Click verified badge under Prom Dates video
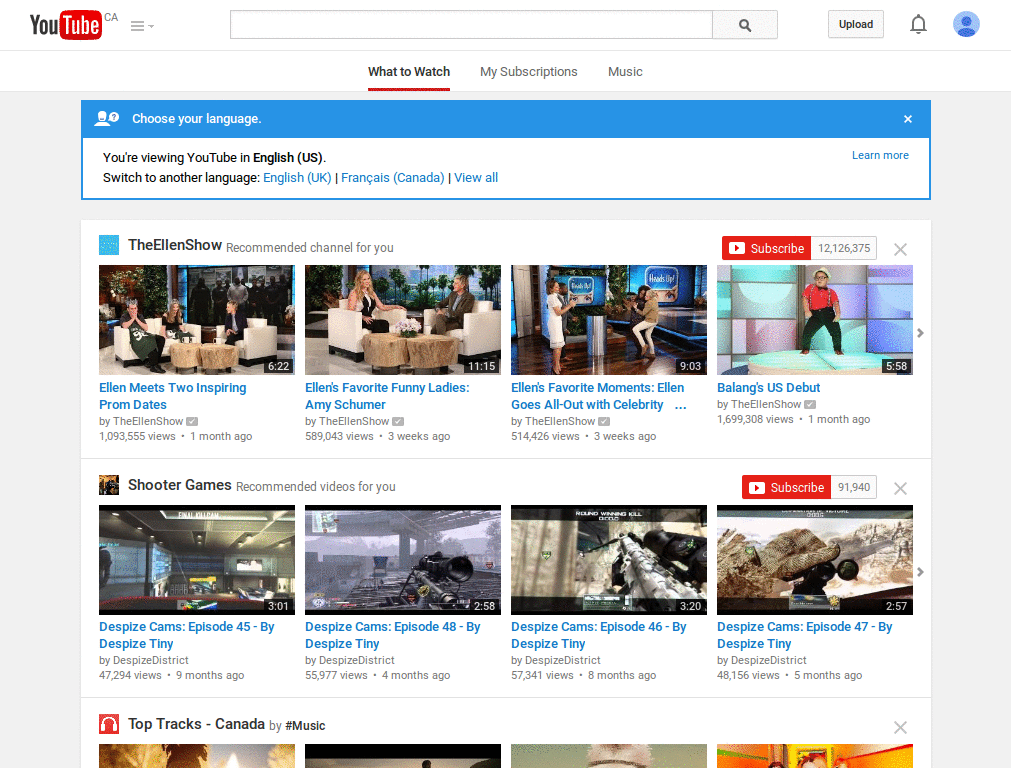This screenshot has width=1024, height=768. click(192, 422)
